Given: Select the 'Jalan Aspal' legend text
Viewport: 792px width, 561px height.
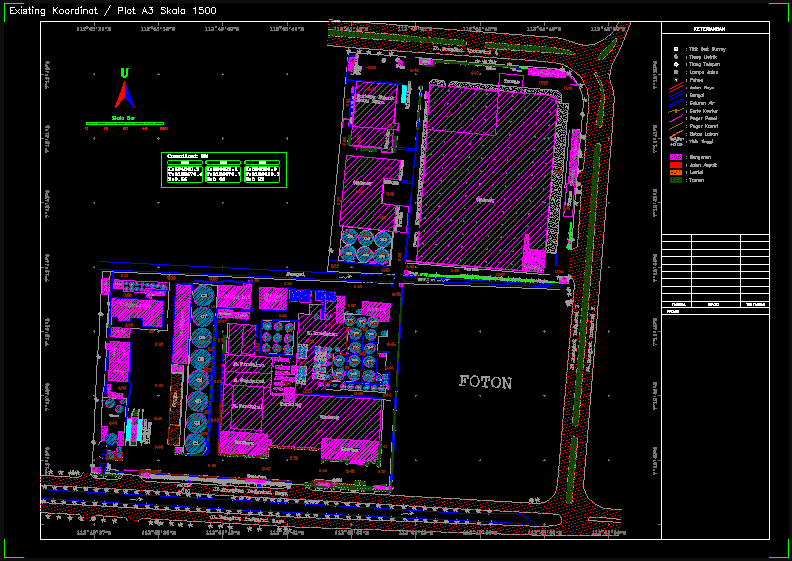Looking at the screenshot, I should click(703, 165).
